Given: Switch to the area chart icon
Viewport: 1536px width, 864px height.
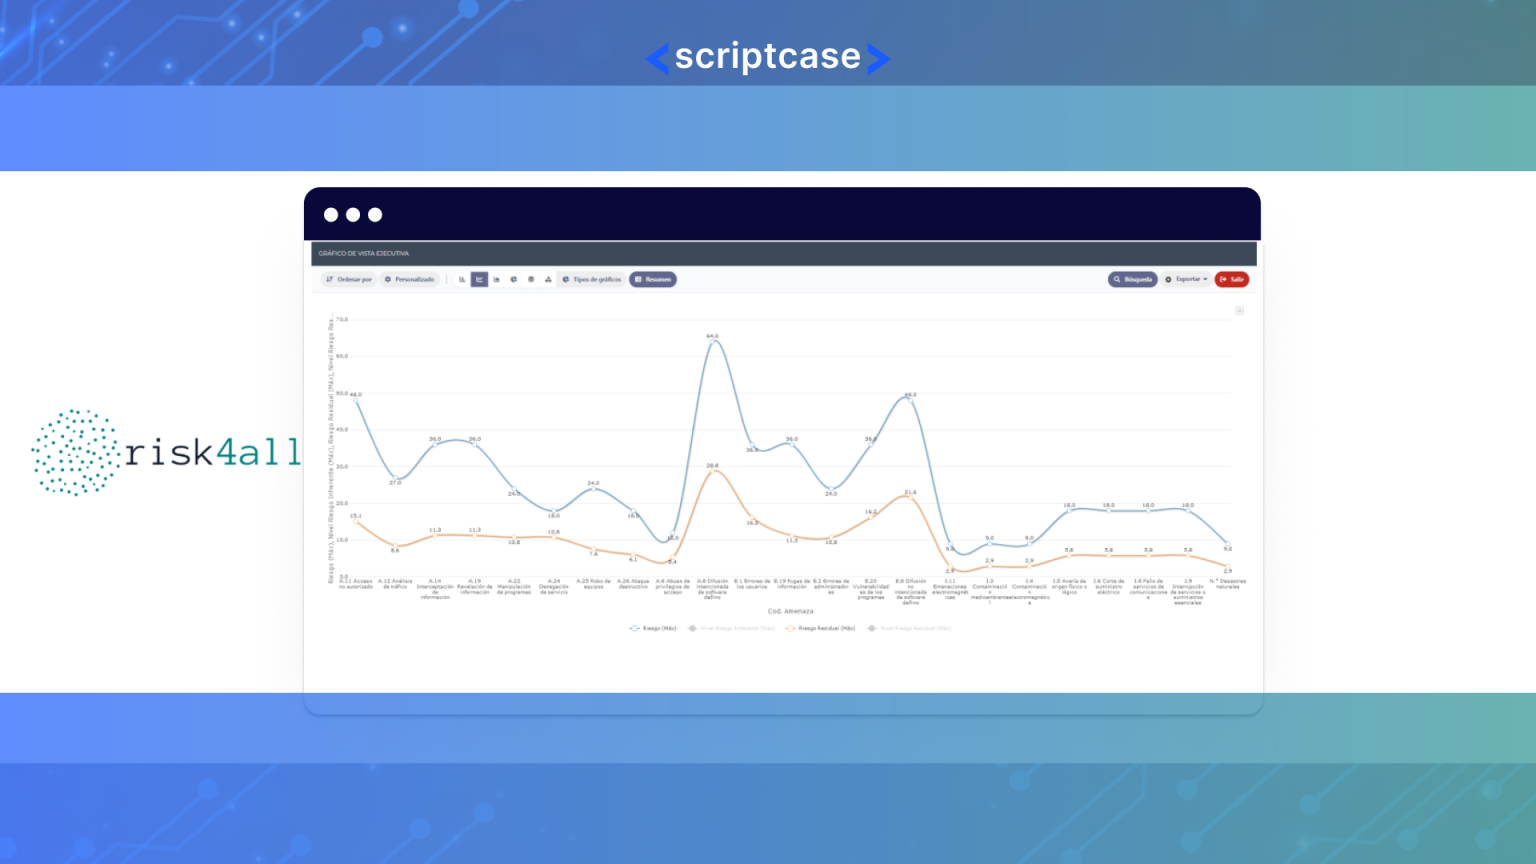Looking at the screenshot, I should 496,280.
